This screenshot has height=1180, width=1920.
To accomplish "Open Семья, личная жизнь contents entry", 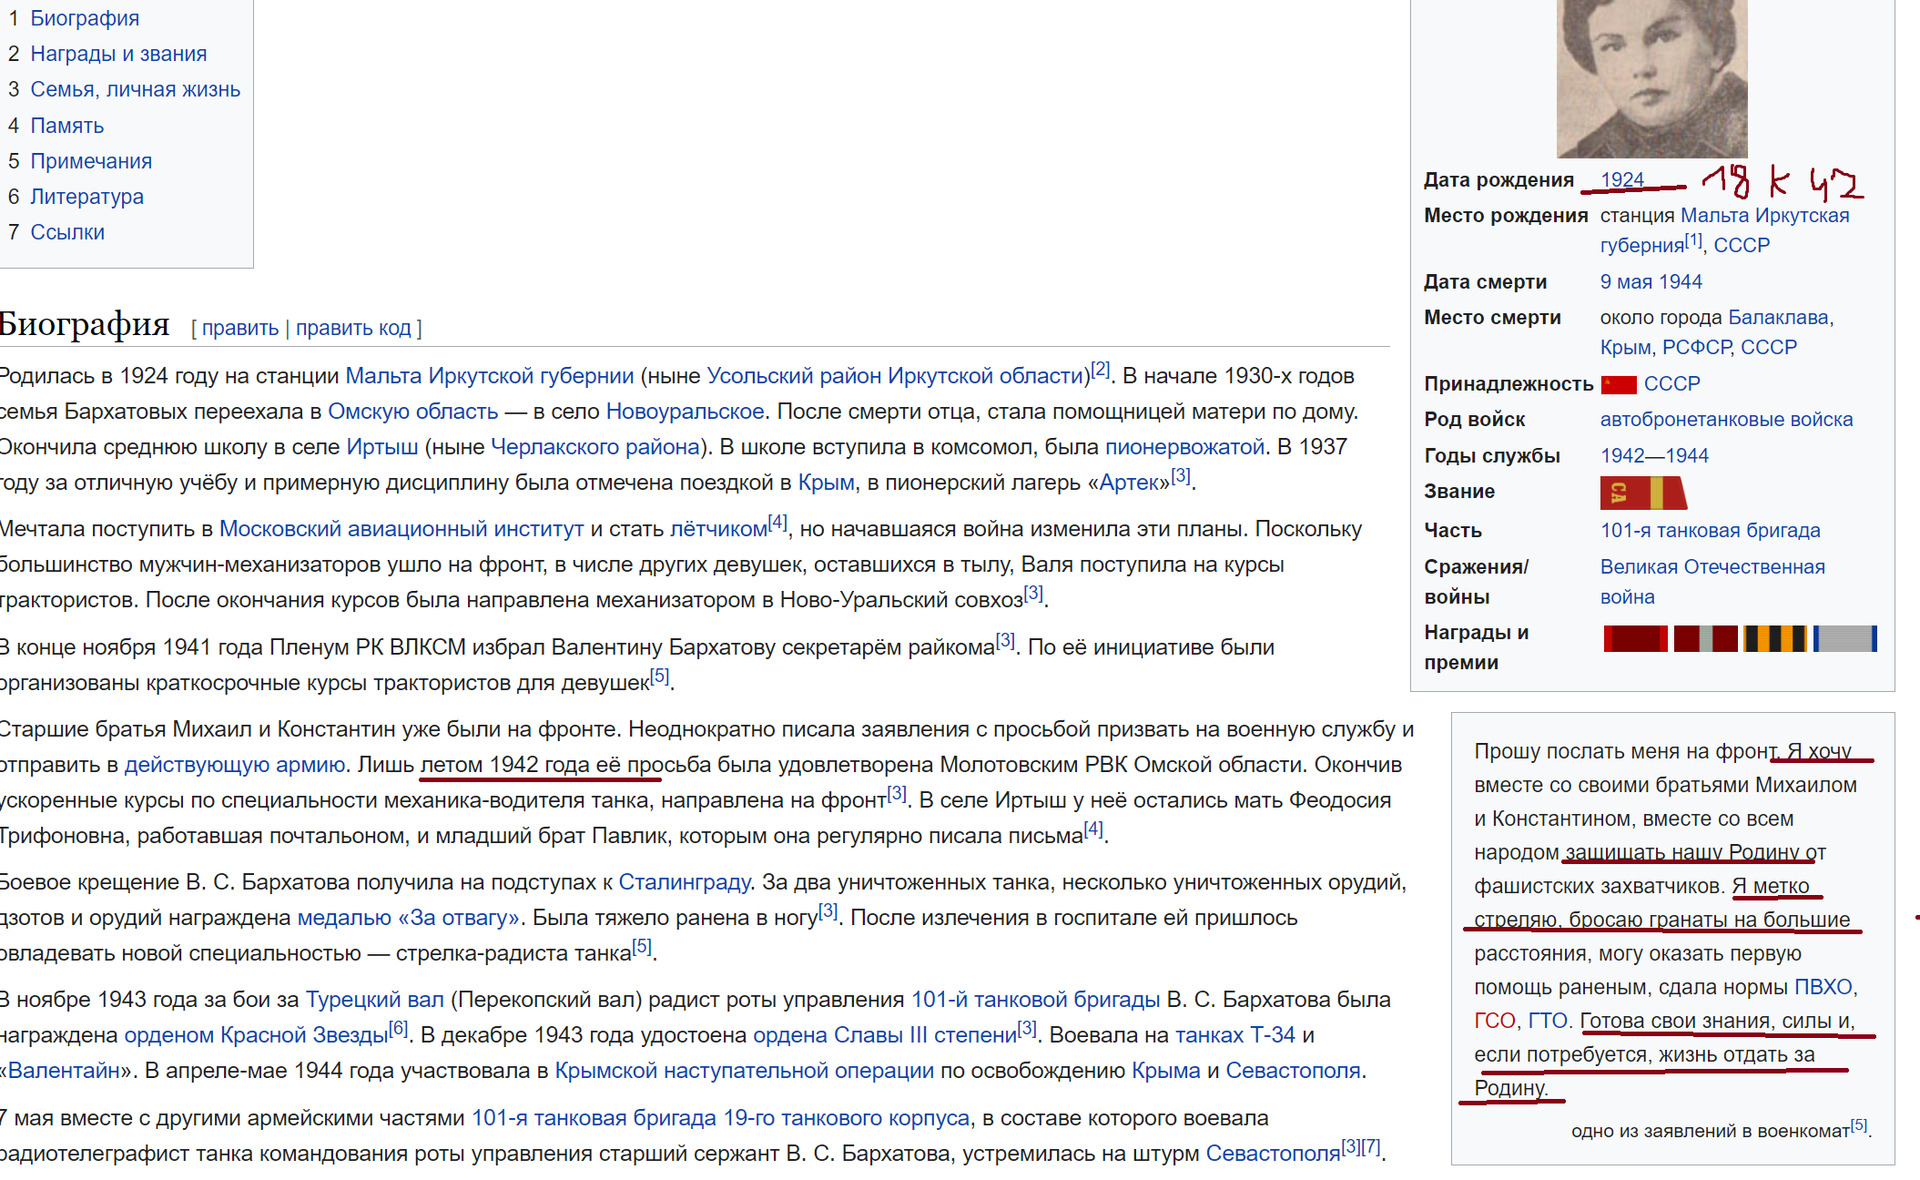I will [135, 89].
